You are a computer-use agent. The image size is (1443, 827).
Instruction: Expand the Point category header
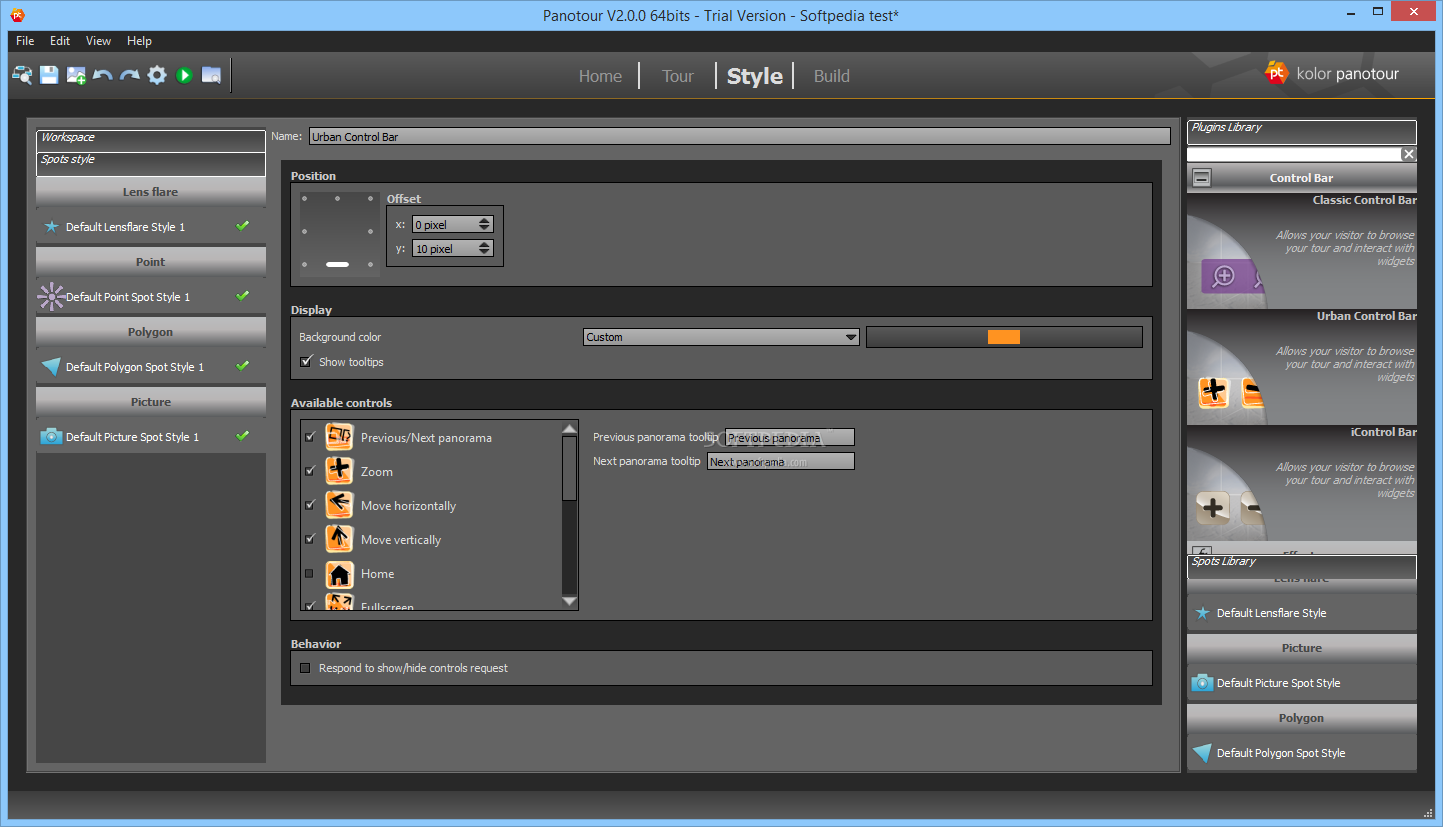click(x=151, y=262)
